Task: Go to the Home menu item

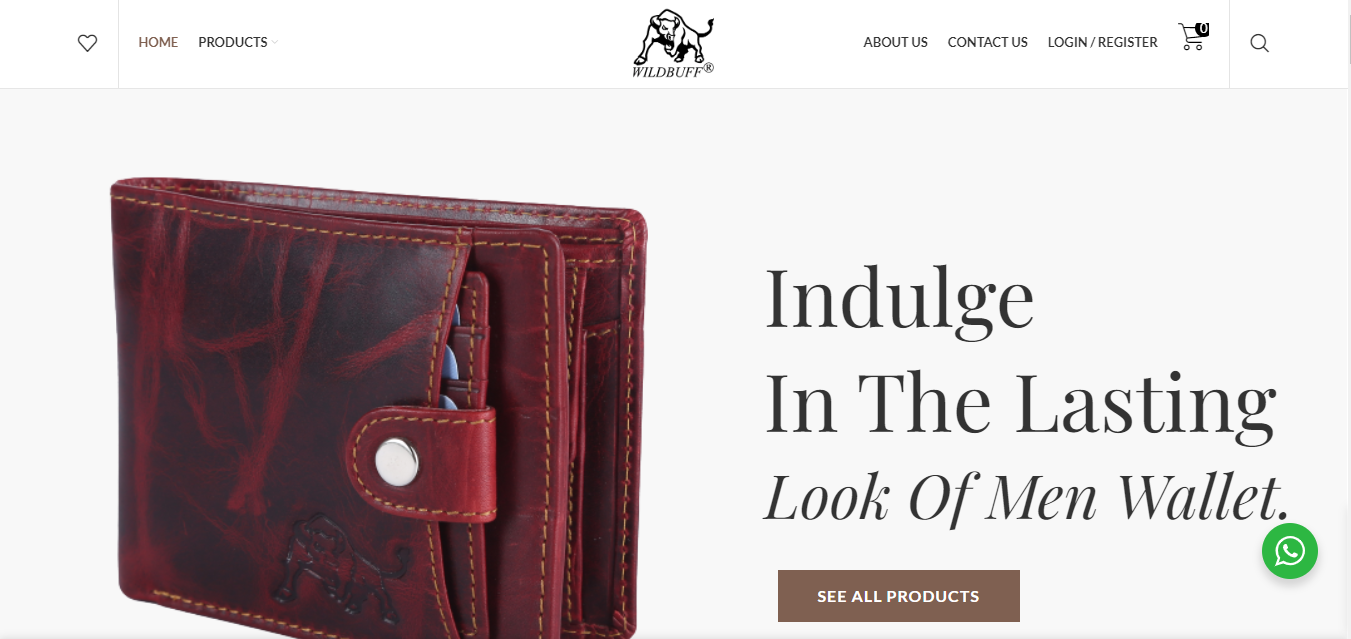Action: [158, 43]
